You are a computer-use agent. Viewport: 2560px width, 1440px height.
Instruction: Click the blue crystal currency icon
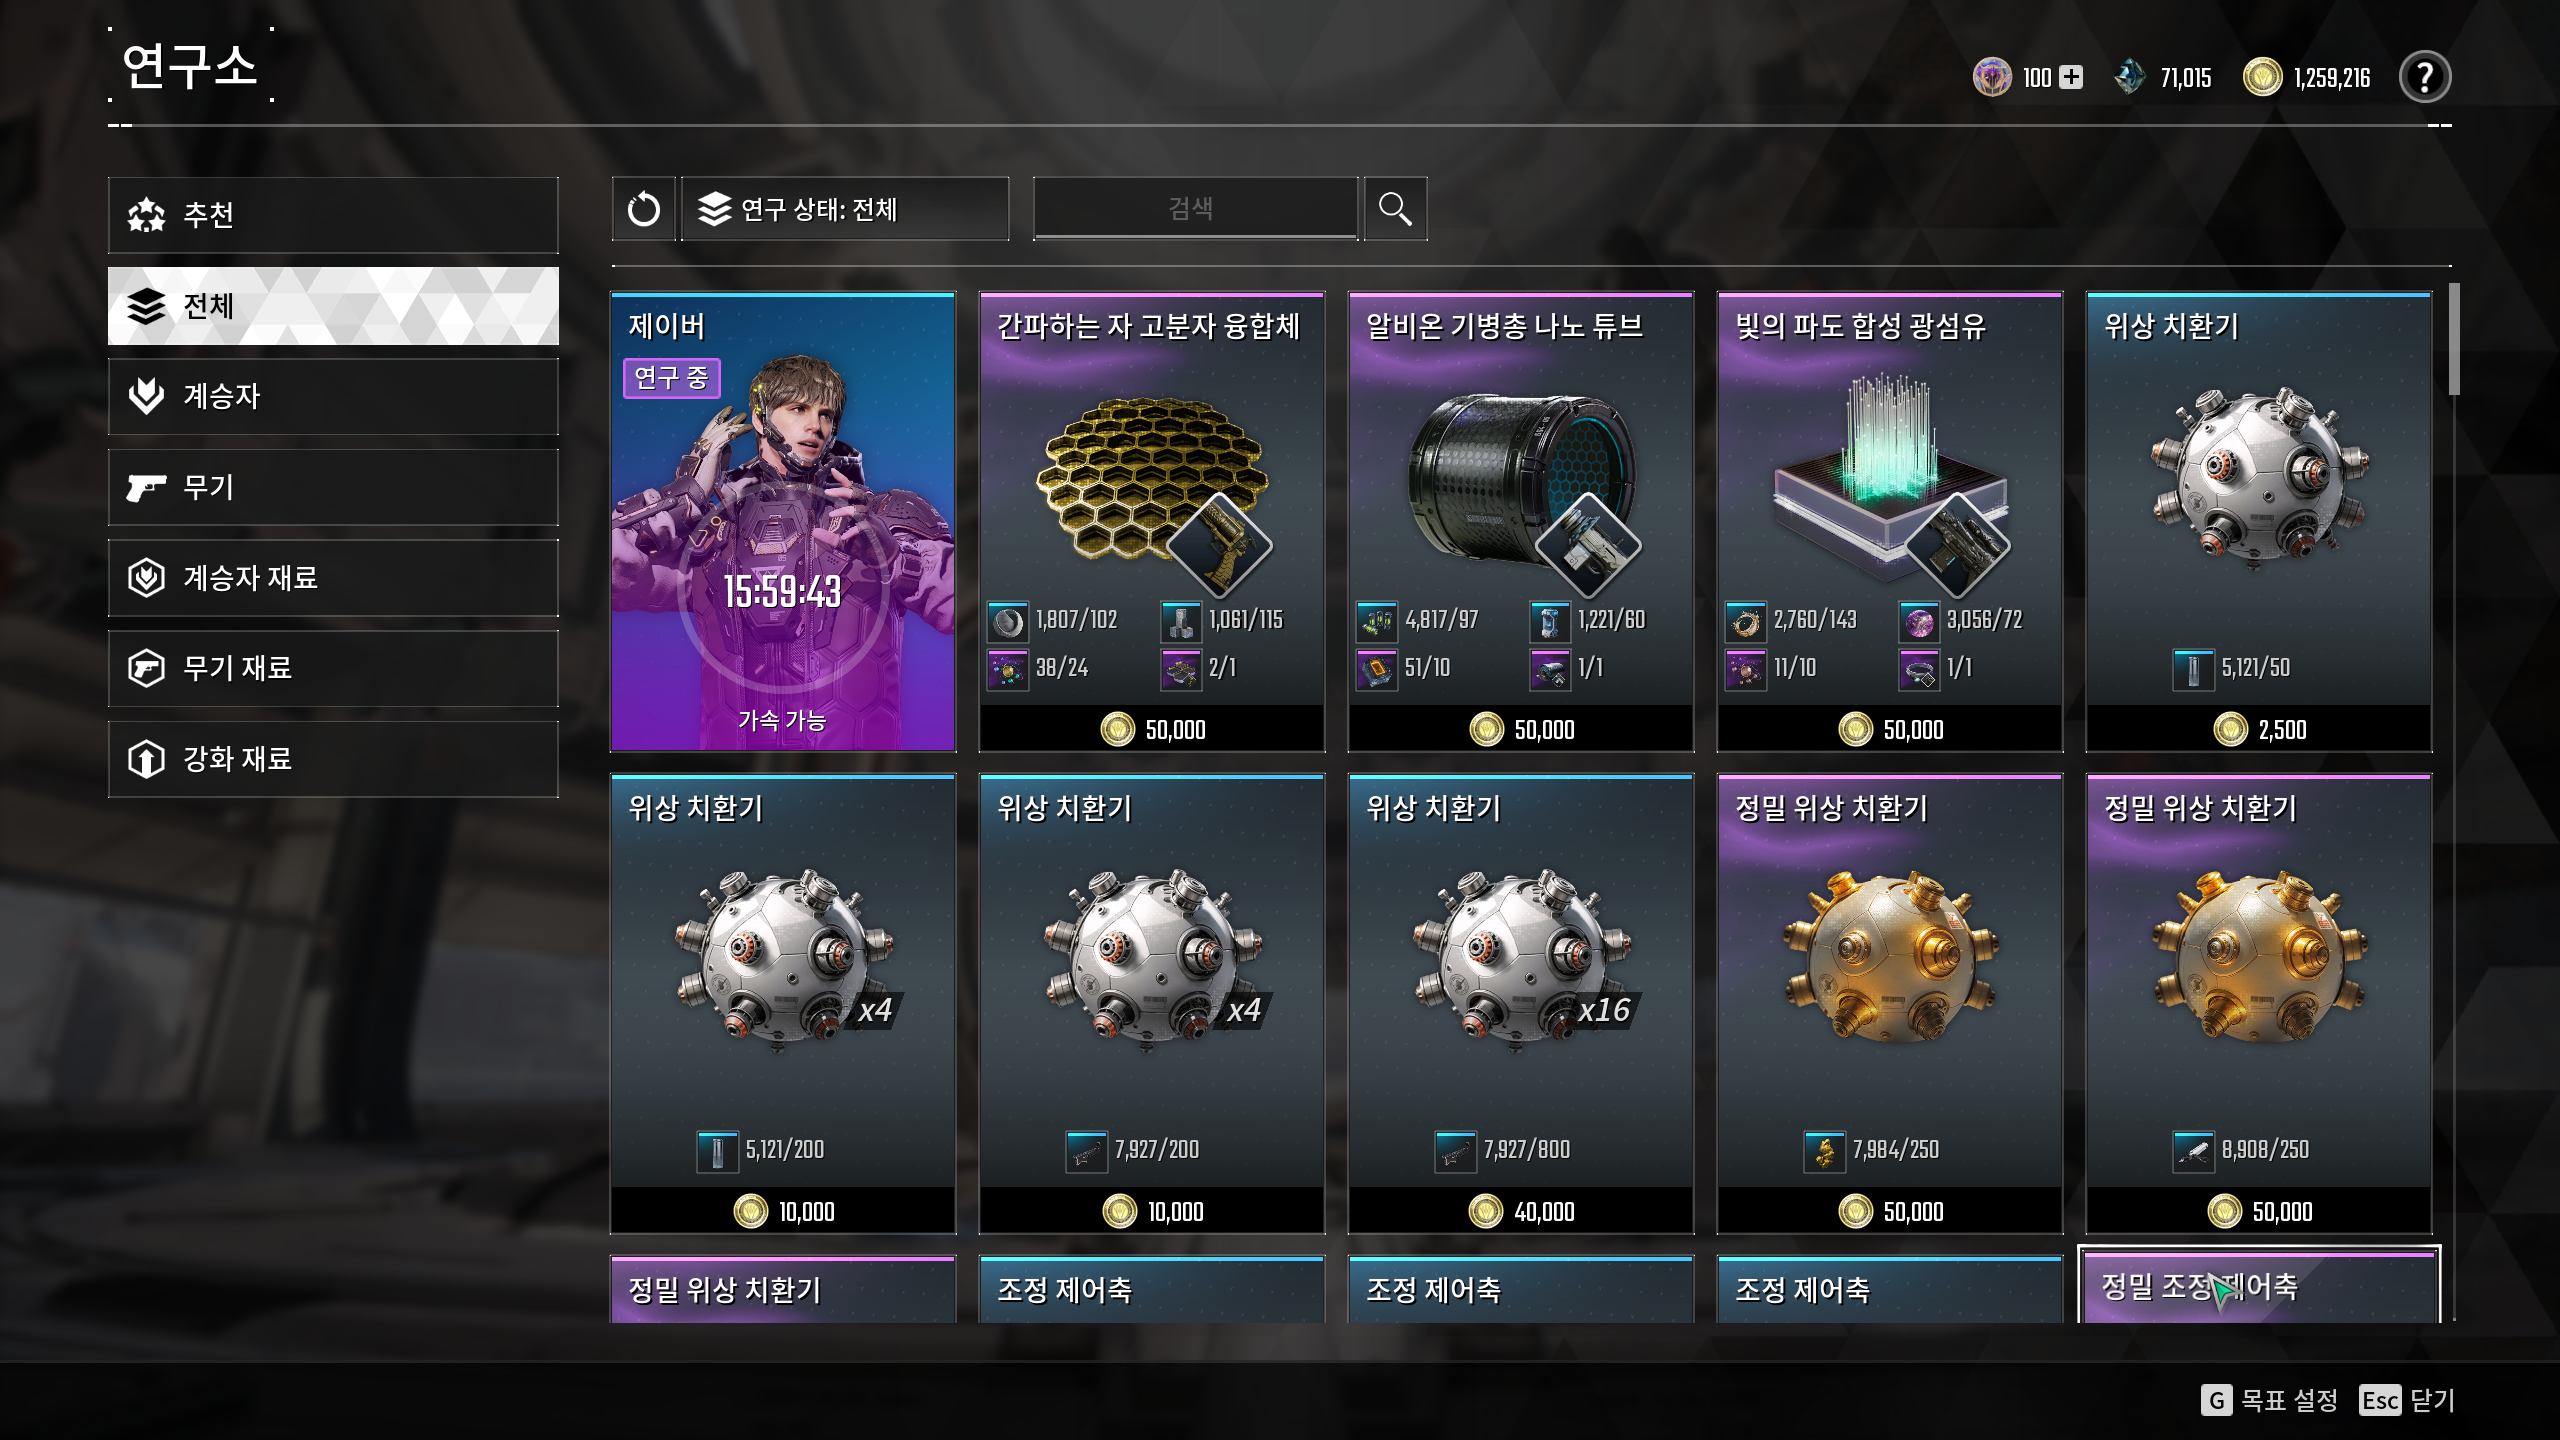(2130, 77)
